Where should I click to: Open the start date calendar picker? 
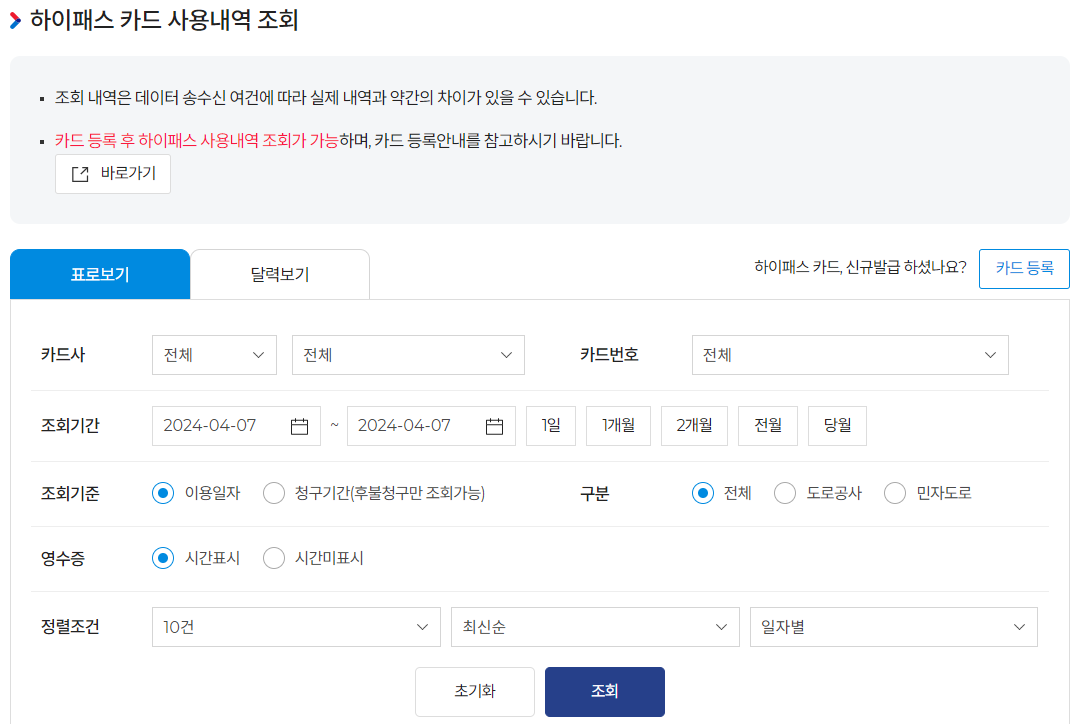pos(300,425)
